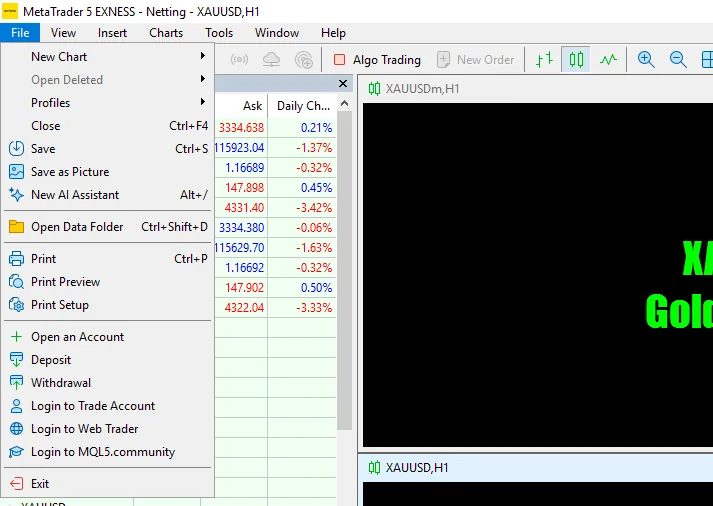Click the tile windows grid icon
The height and width of the screenshot is (506, 713).
click(707, 60)
